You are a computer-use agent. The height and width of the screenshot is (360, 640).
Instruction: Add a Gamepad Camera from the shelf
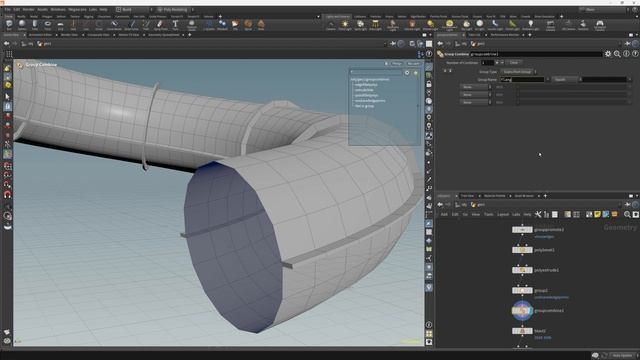600,25
